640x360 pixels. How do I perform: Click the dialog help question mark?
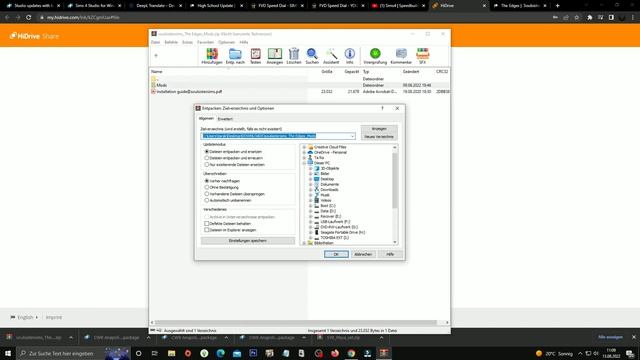coord(382,108)
